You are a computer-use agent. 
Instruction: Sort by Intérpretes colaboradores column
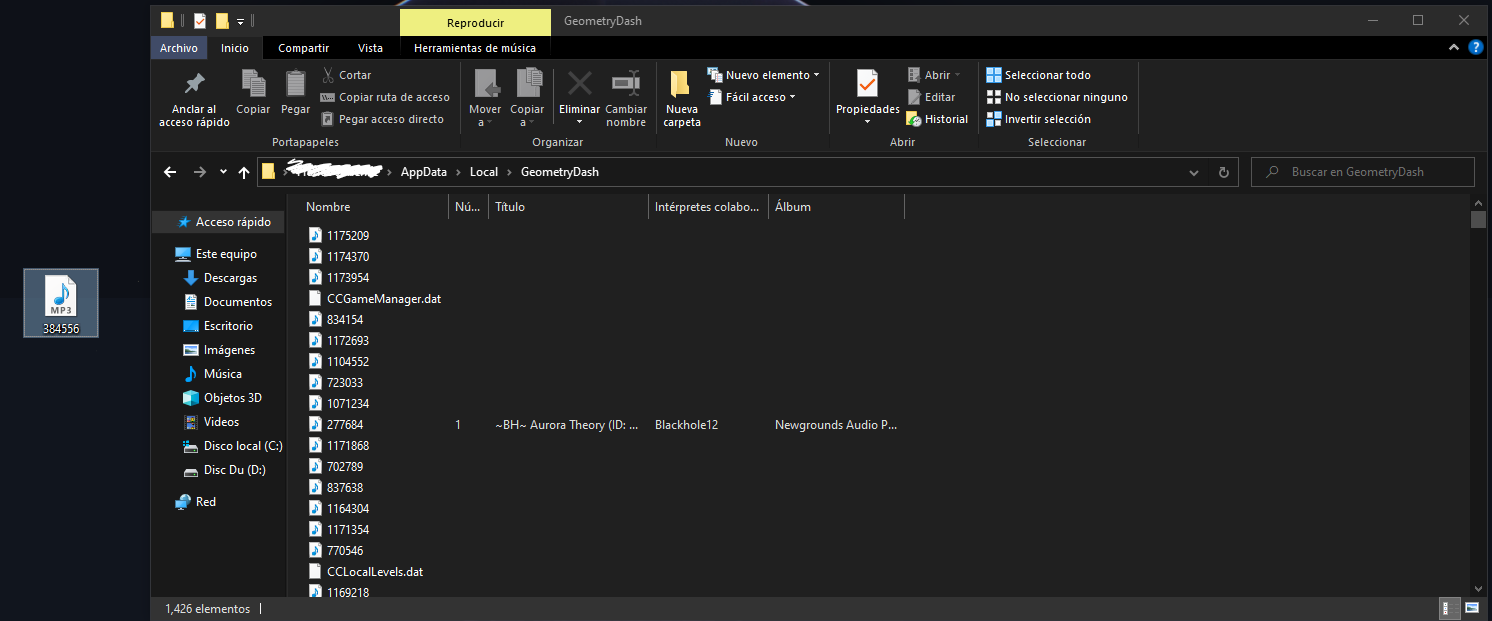coord(708,207)
